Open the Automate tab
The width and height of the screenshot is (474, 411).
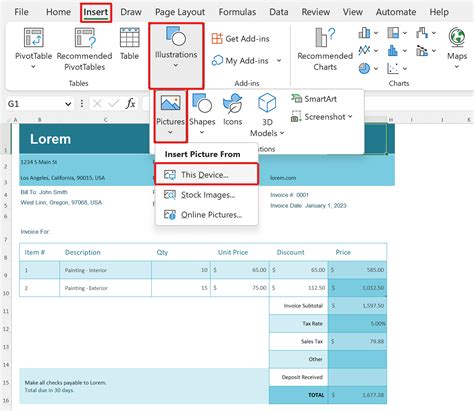[x=396, y=12]
